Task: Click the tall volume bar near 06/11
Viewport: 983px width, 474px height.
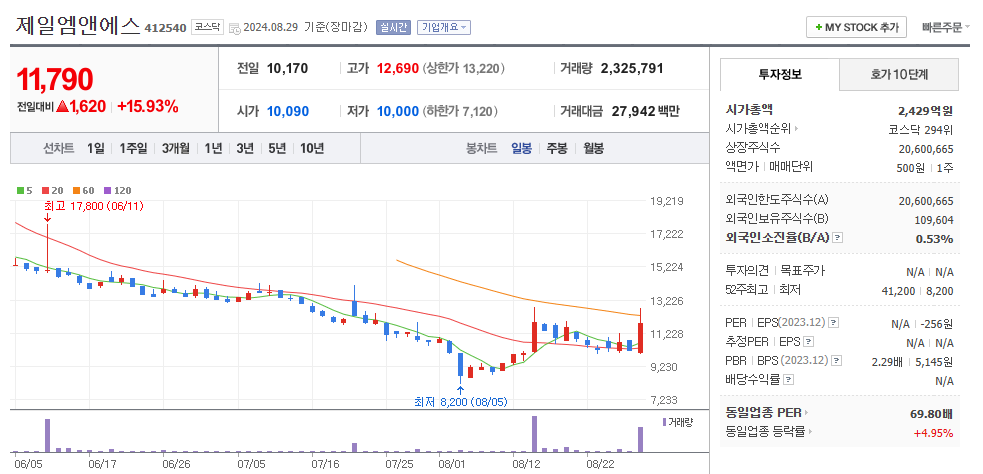Action: (x=47, y=436)
